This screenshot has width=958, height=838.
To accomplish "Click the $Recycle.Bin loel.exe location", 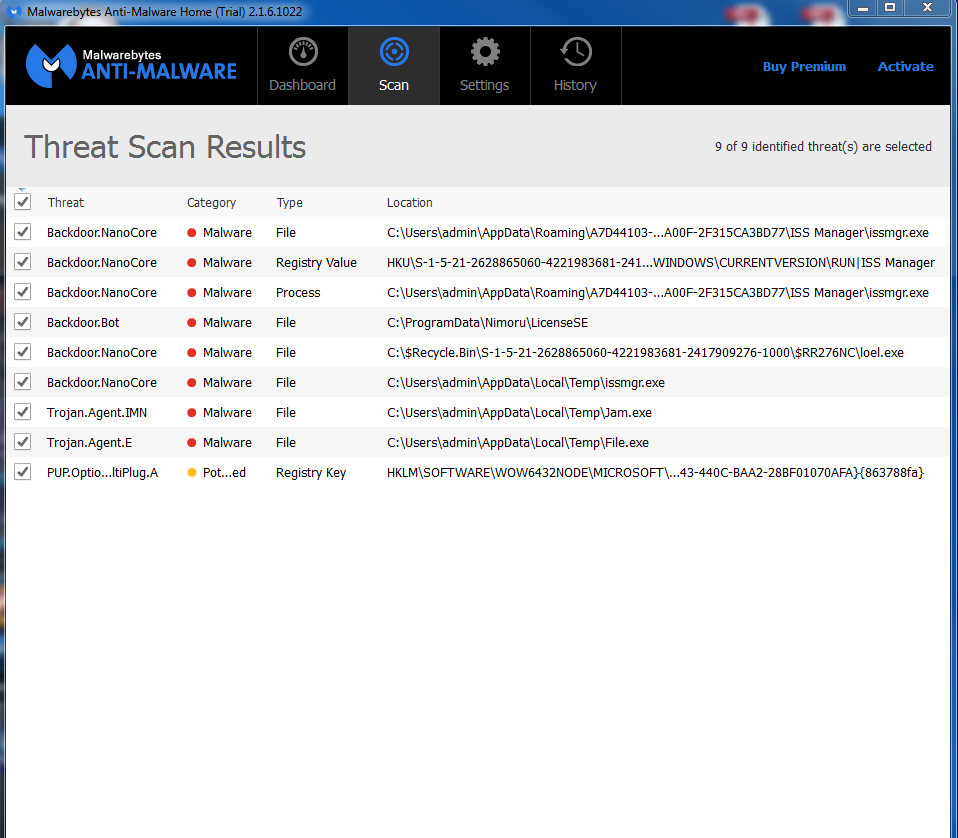I will click(645, 353).
